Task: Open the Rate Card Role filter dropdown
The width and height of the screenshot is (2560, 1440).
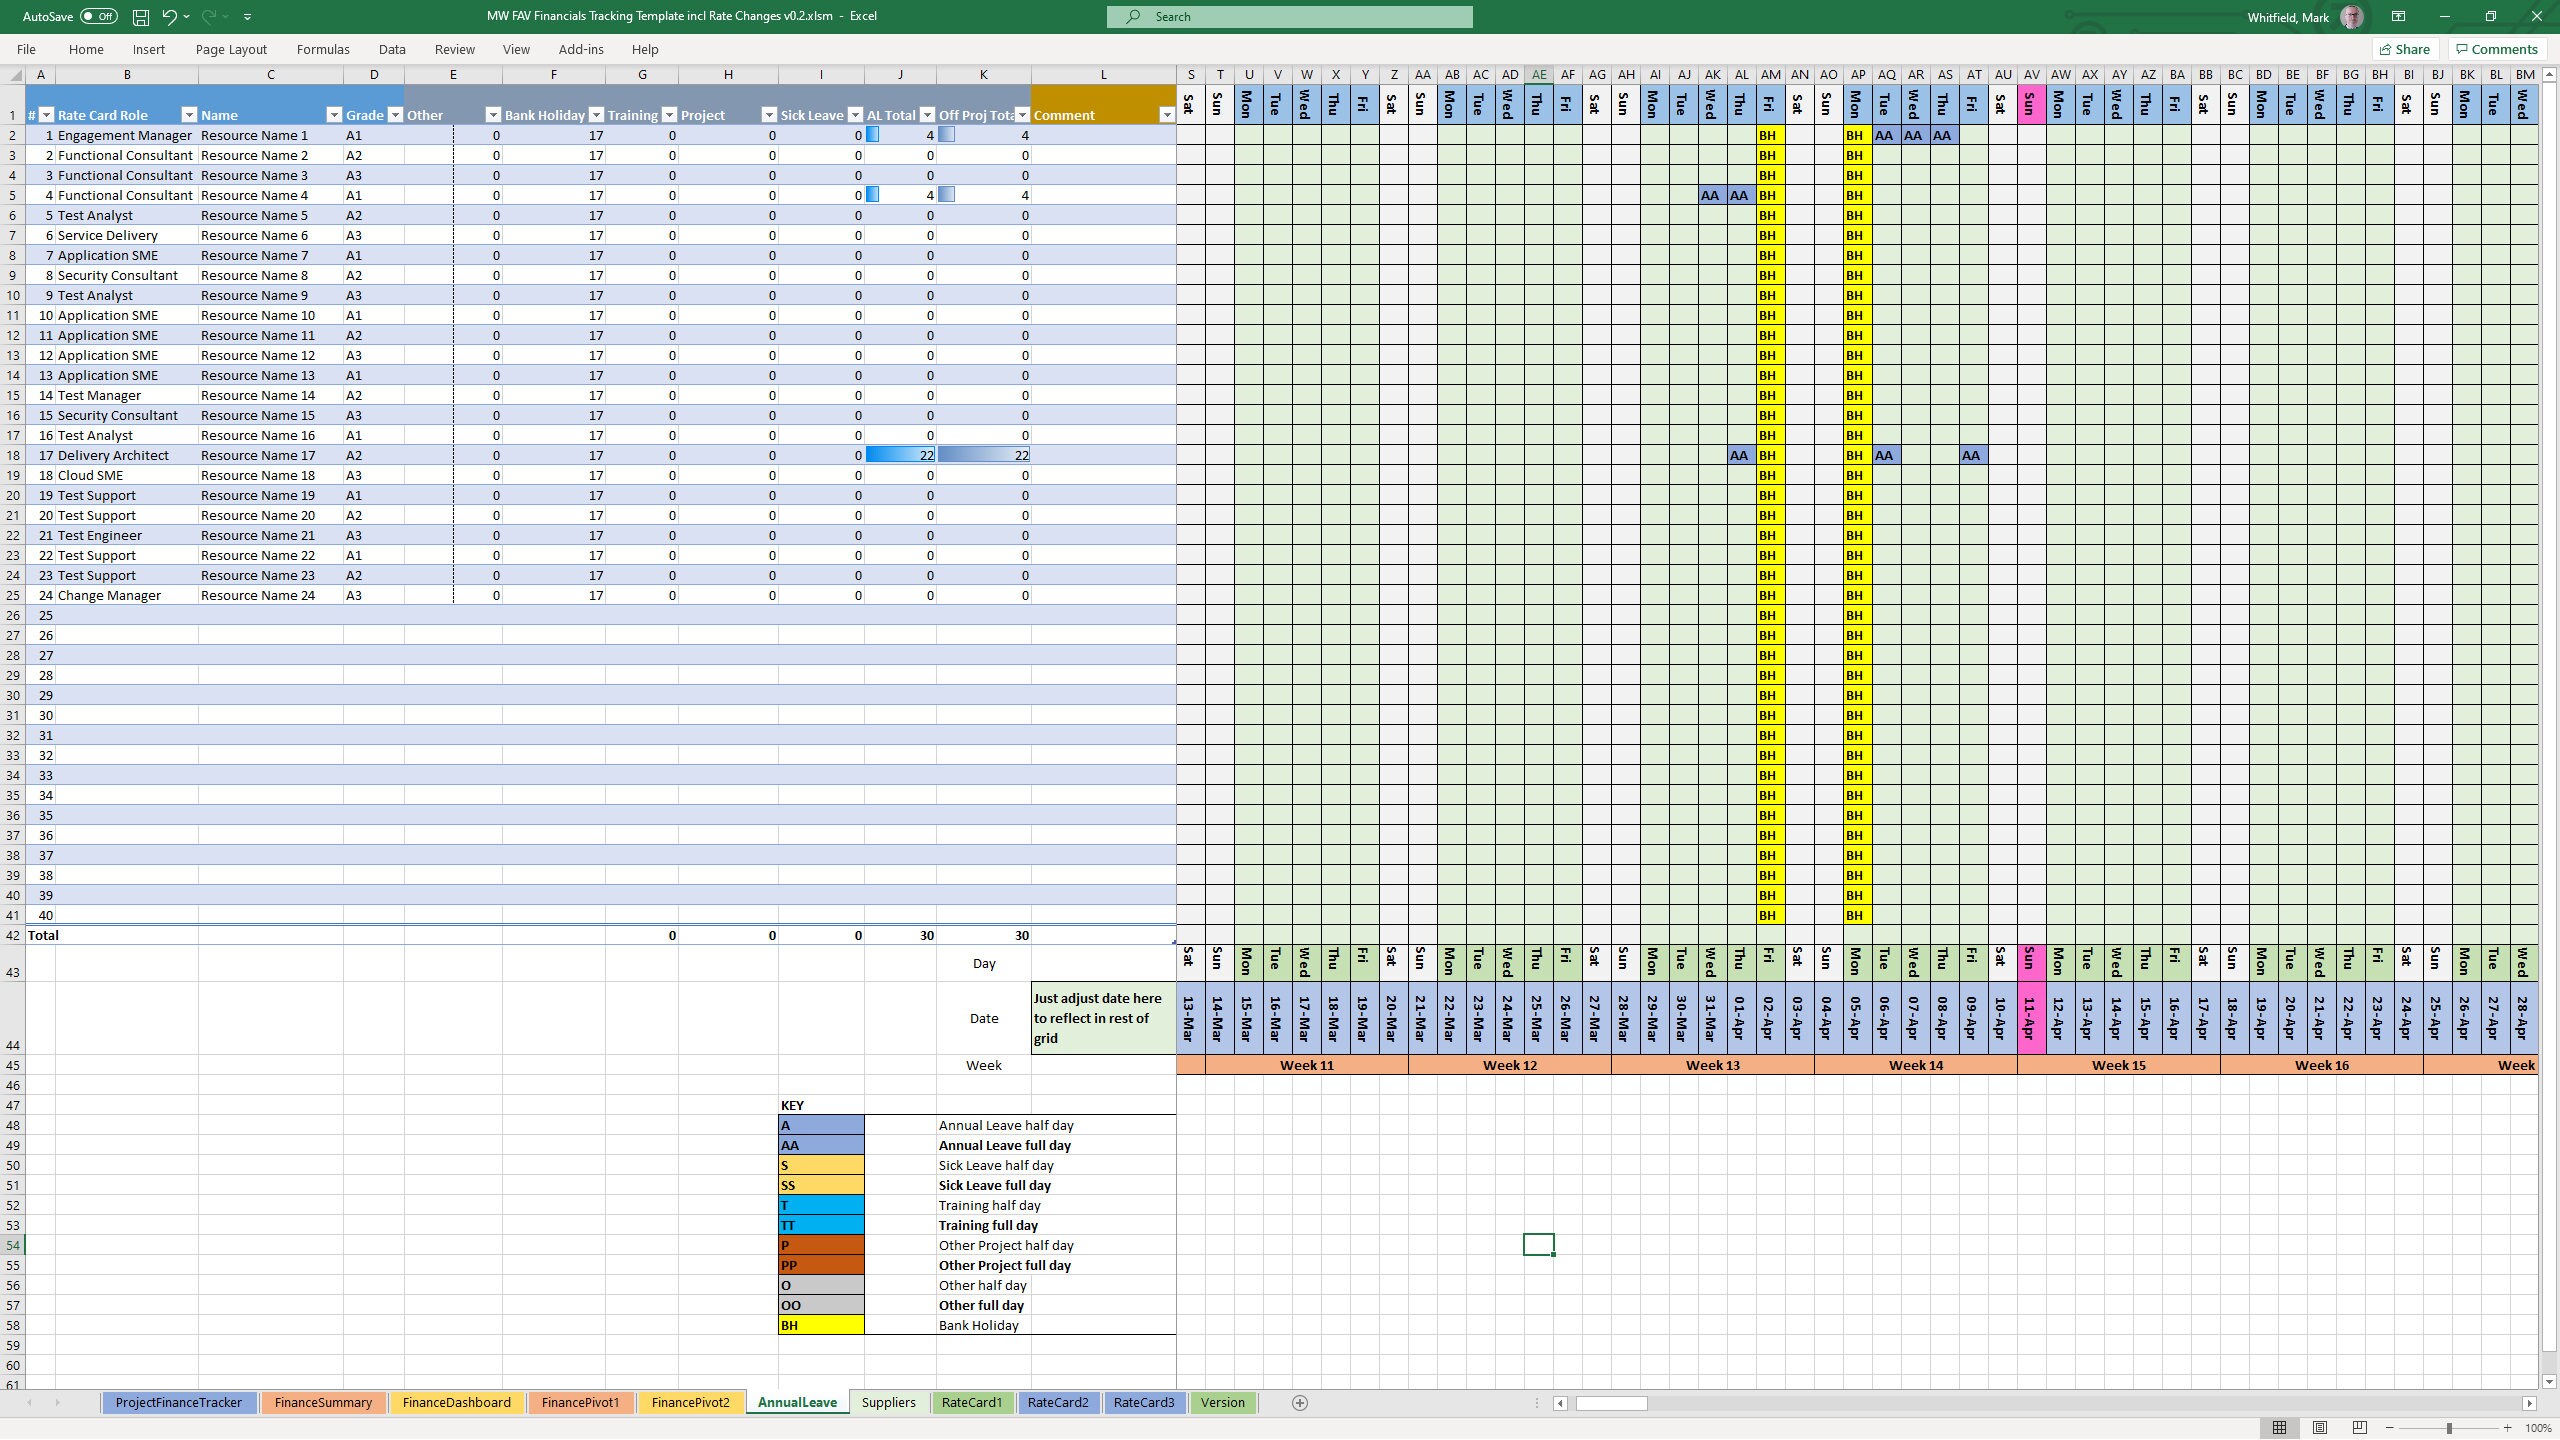Action: [x=187, y=114]
